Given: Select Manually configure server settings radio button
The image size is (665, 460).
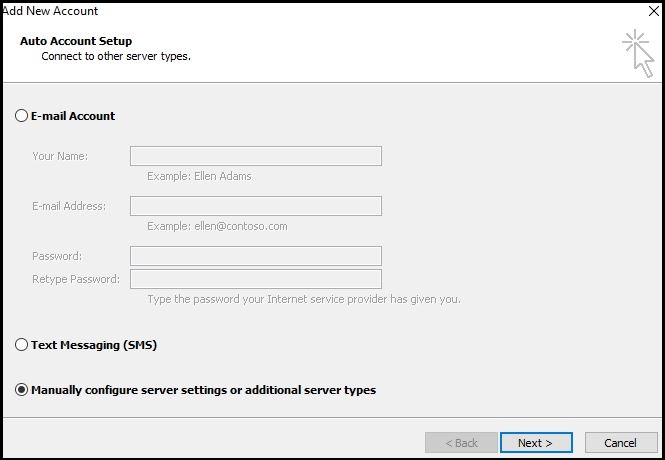Looking at the screenshot, I should pos(21,390).
